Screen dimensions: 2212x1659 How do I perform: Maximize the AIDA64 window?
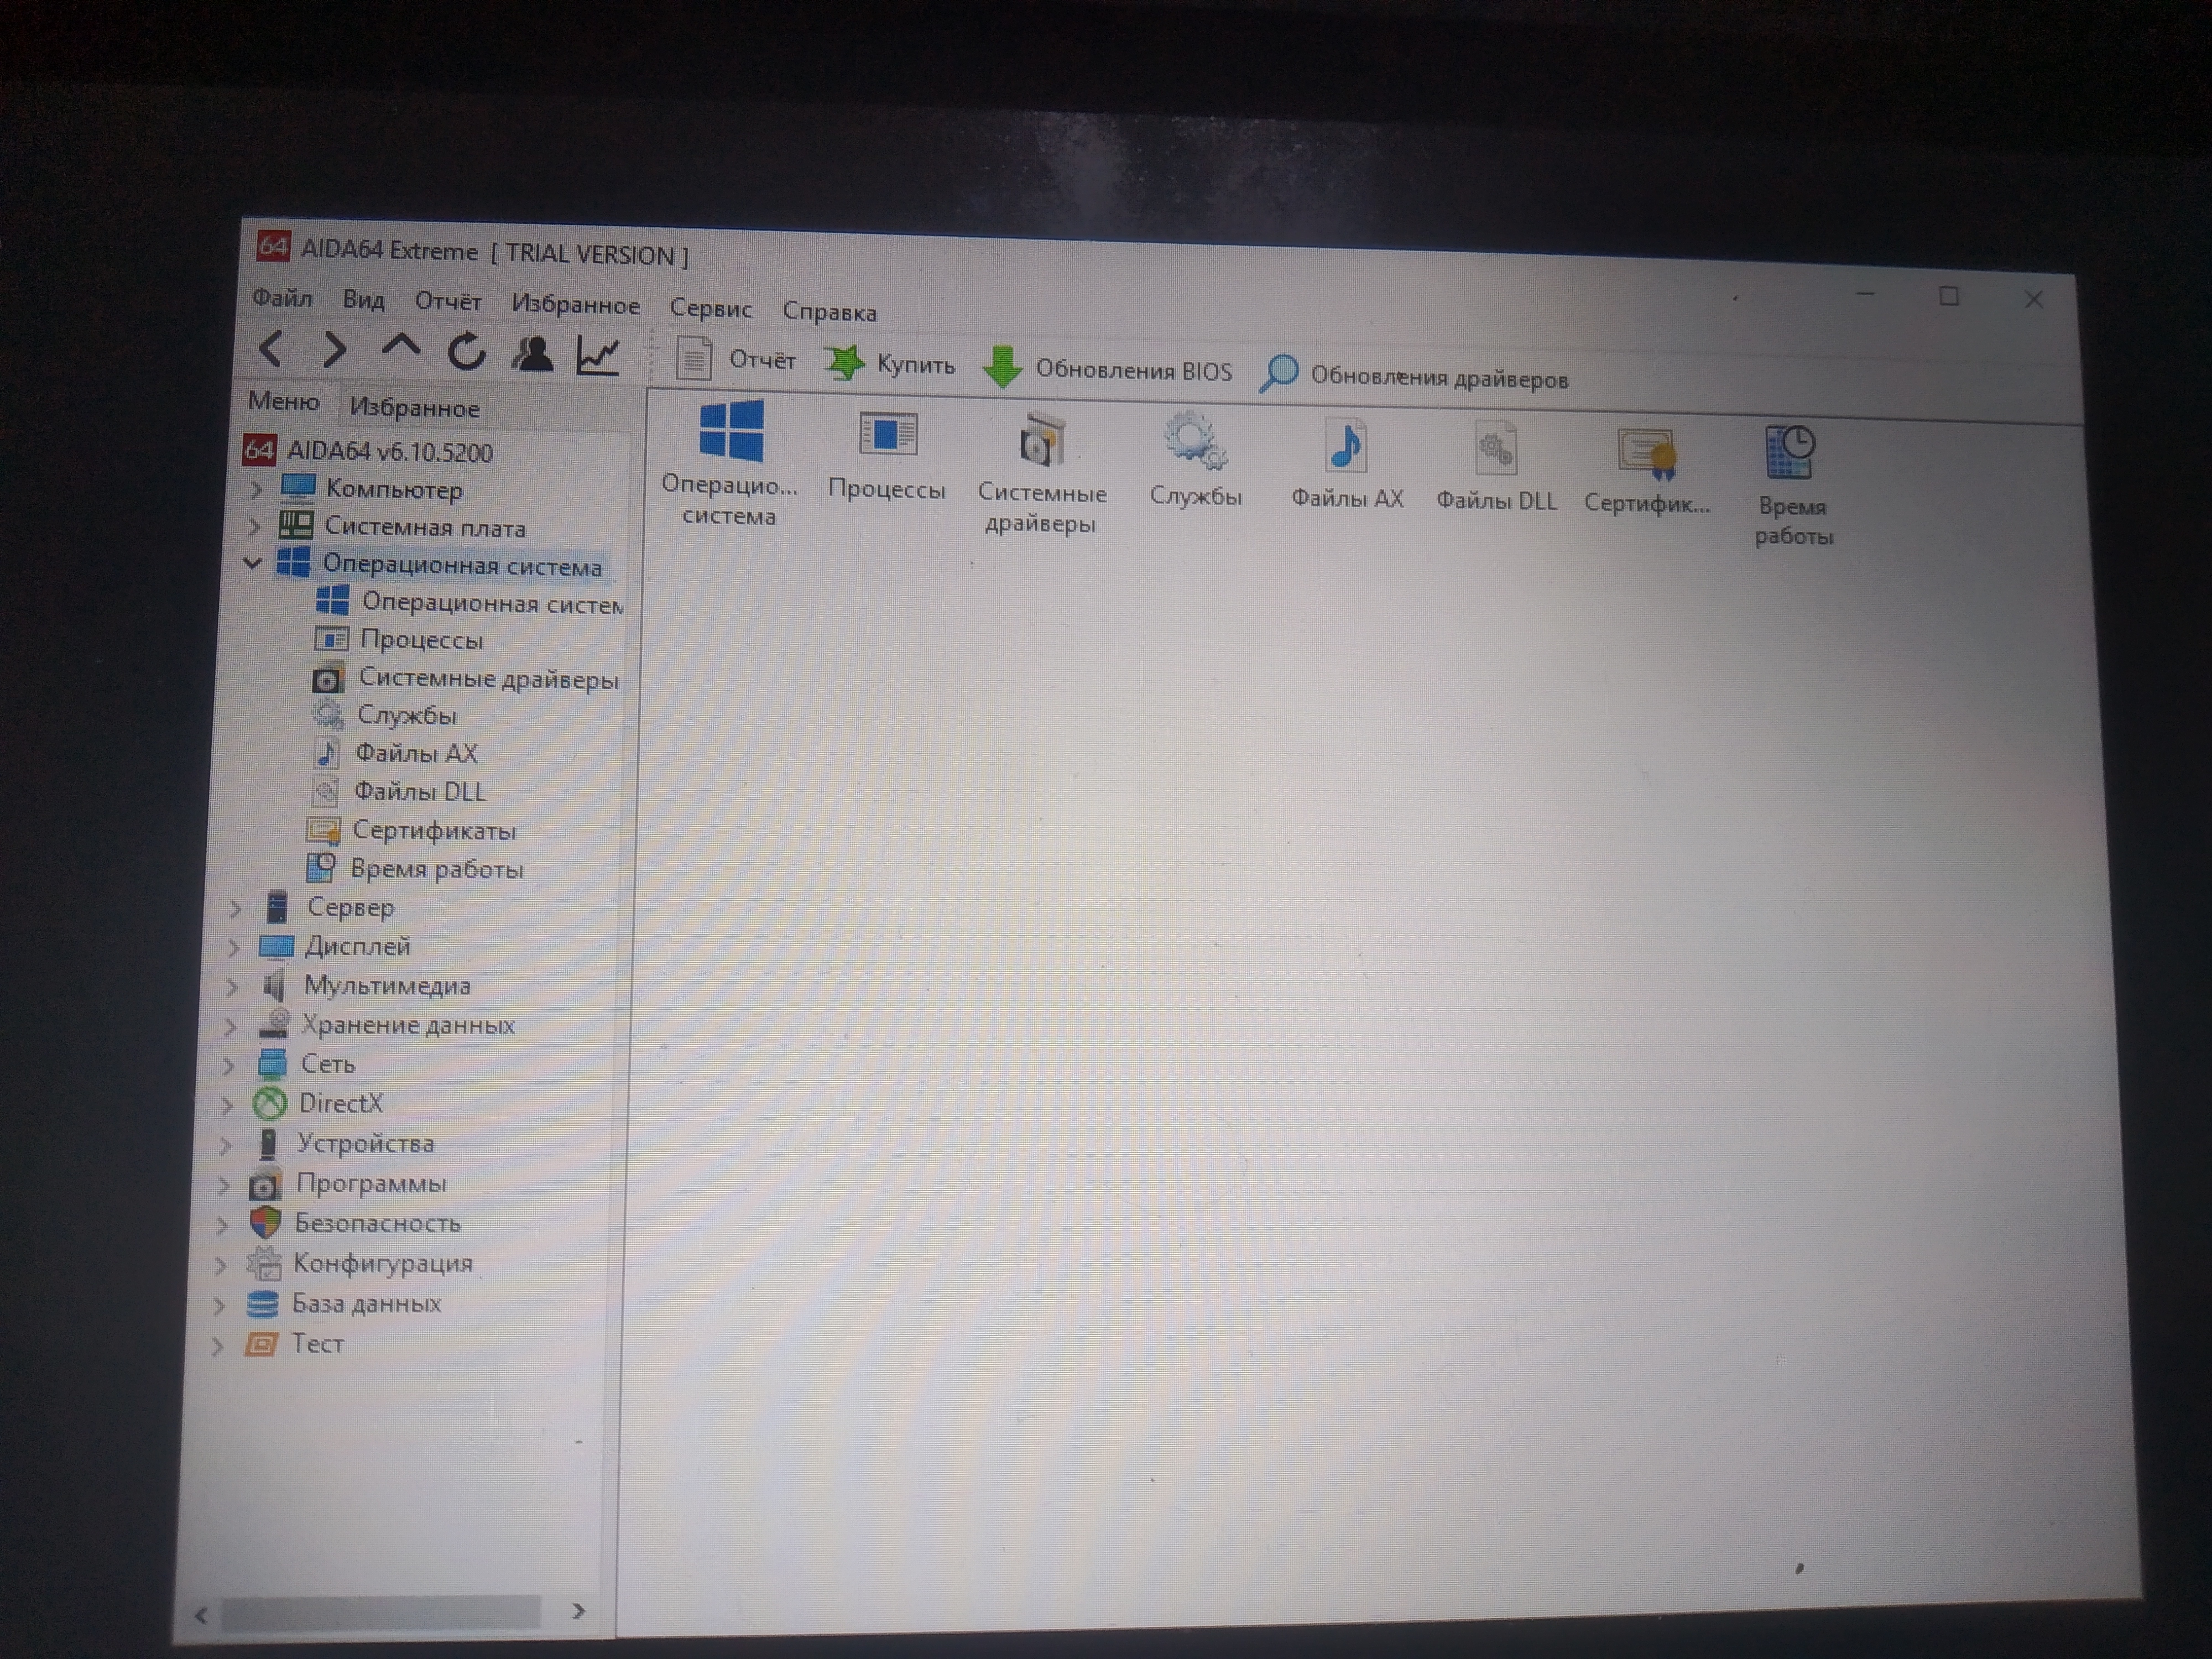coord(1949,296)
